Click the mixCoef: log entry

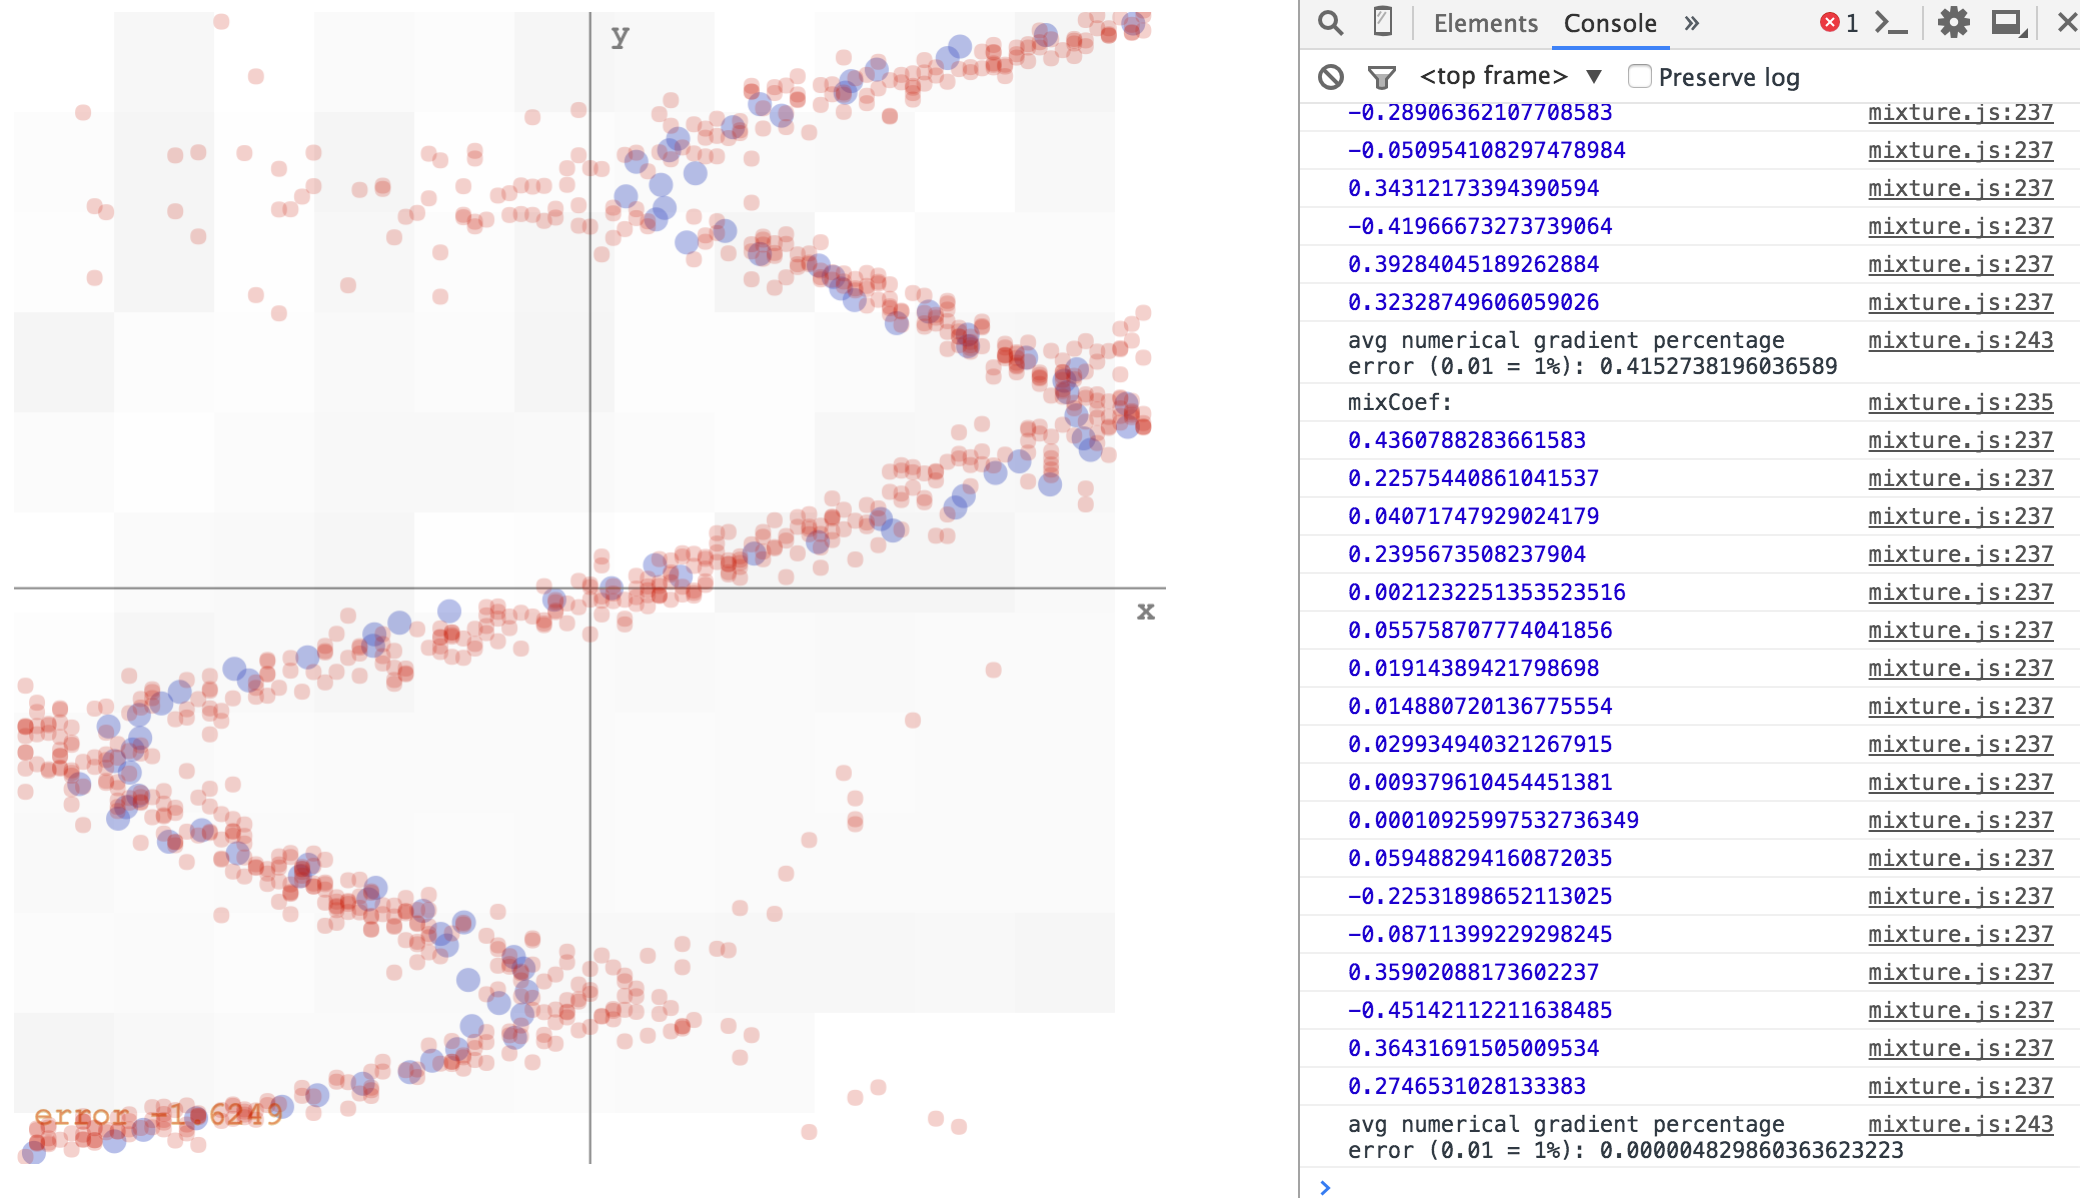click(x=1399, y=402)
